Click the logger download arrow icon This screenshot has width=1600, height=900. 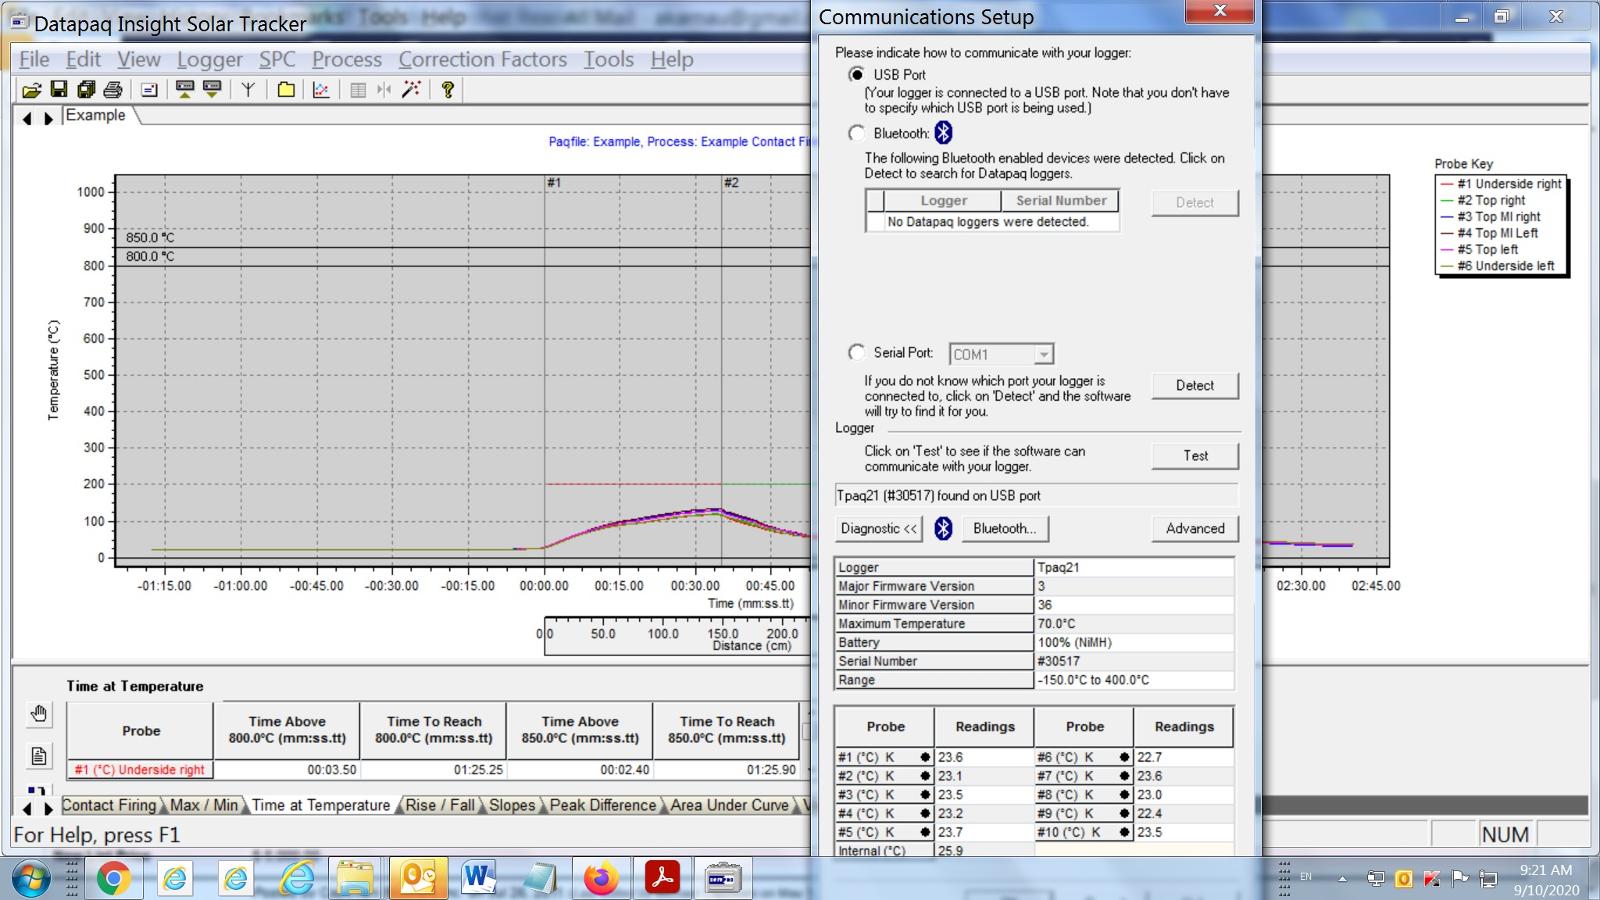point(212,90)
